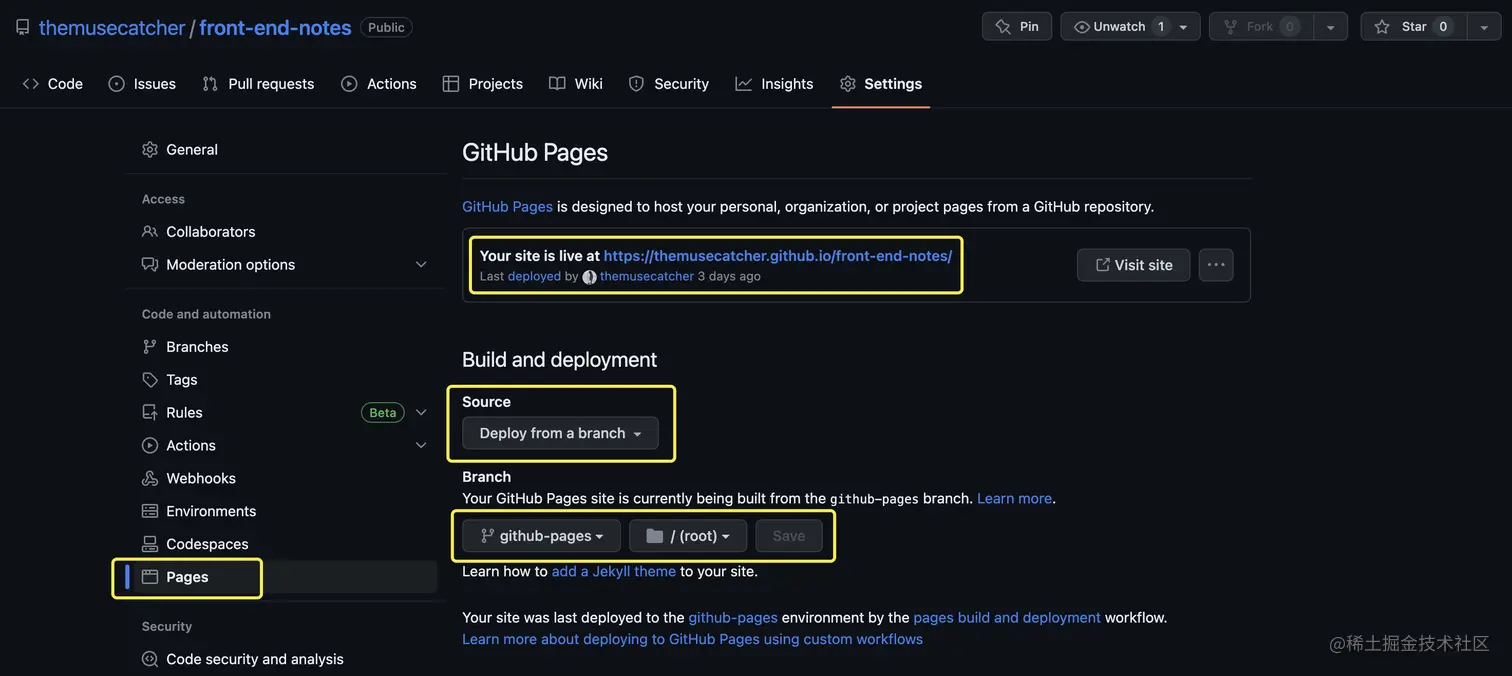Open pages build and deployment workflow link
1512x676 pixels.
[x=1007, y=618]
